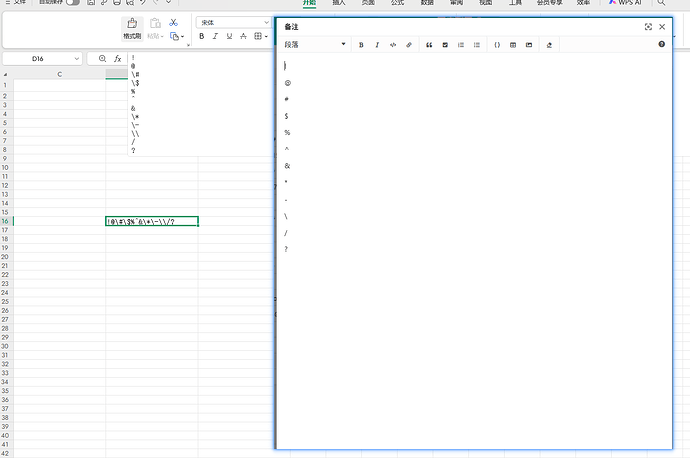This screenshot has height=458, width=690.
Task: Click the help question mark in 备注 toolbar
Action: point(662,45)
